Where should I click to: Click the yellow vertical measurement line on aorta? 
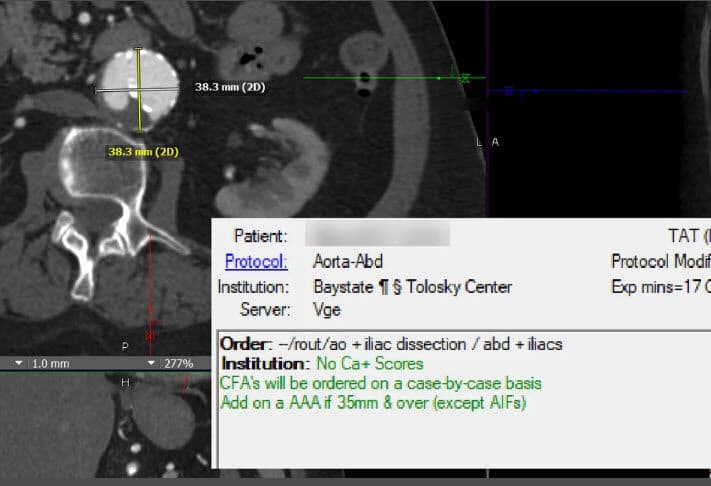coord(139,90)
